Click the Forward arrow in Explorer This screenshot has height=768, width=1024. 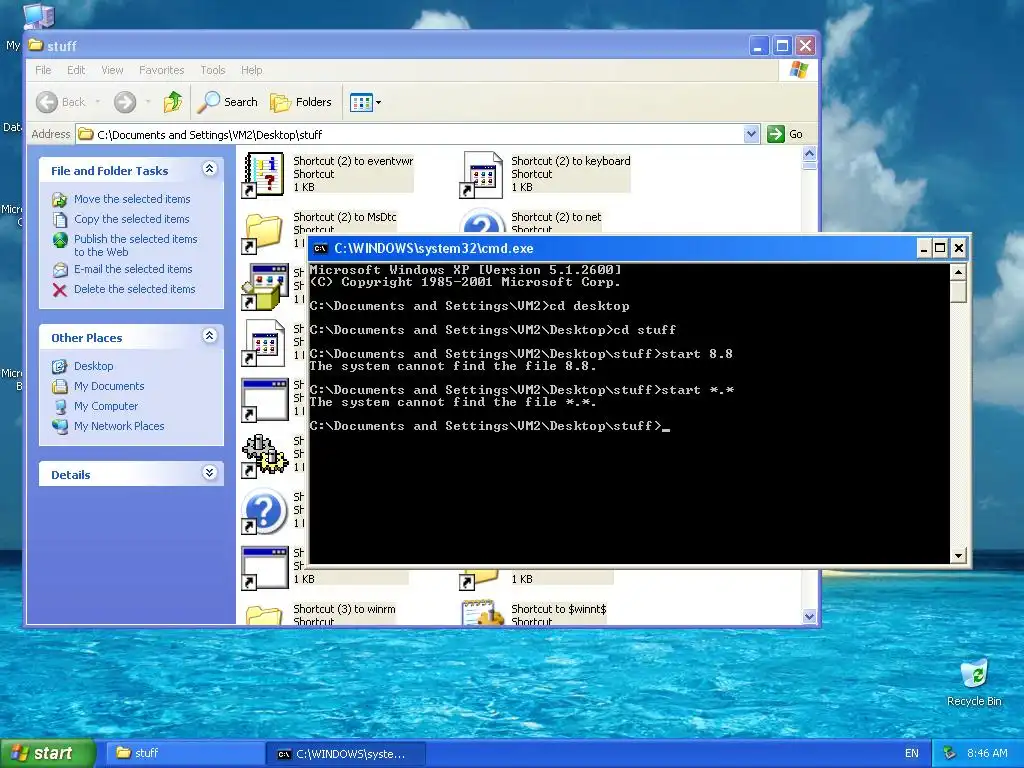click(125, 102)
